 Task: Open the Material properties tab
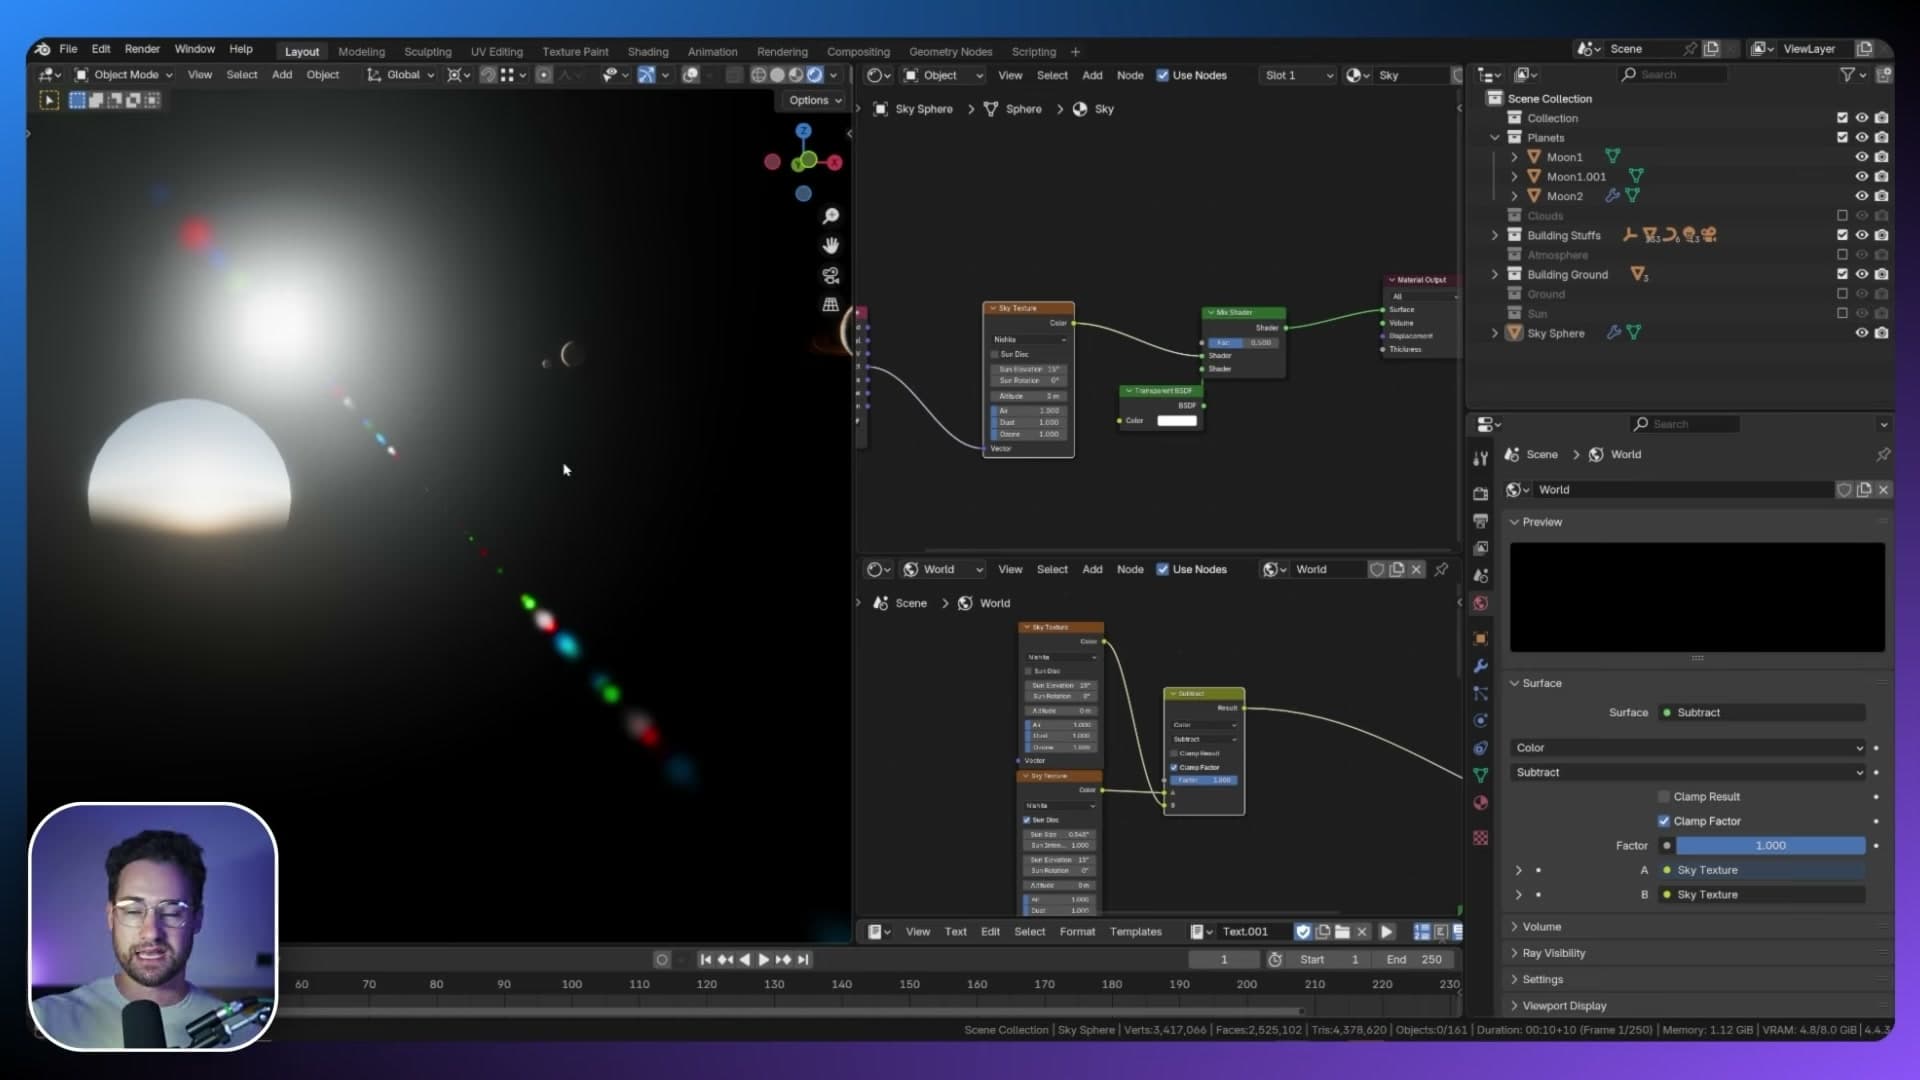(1481, 803)
